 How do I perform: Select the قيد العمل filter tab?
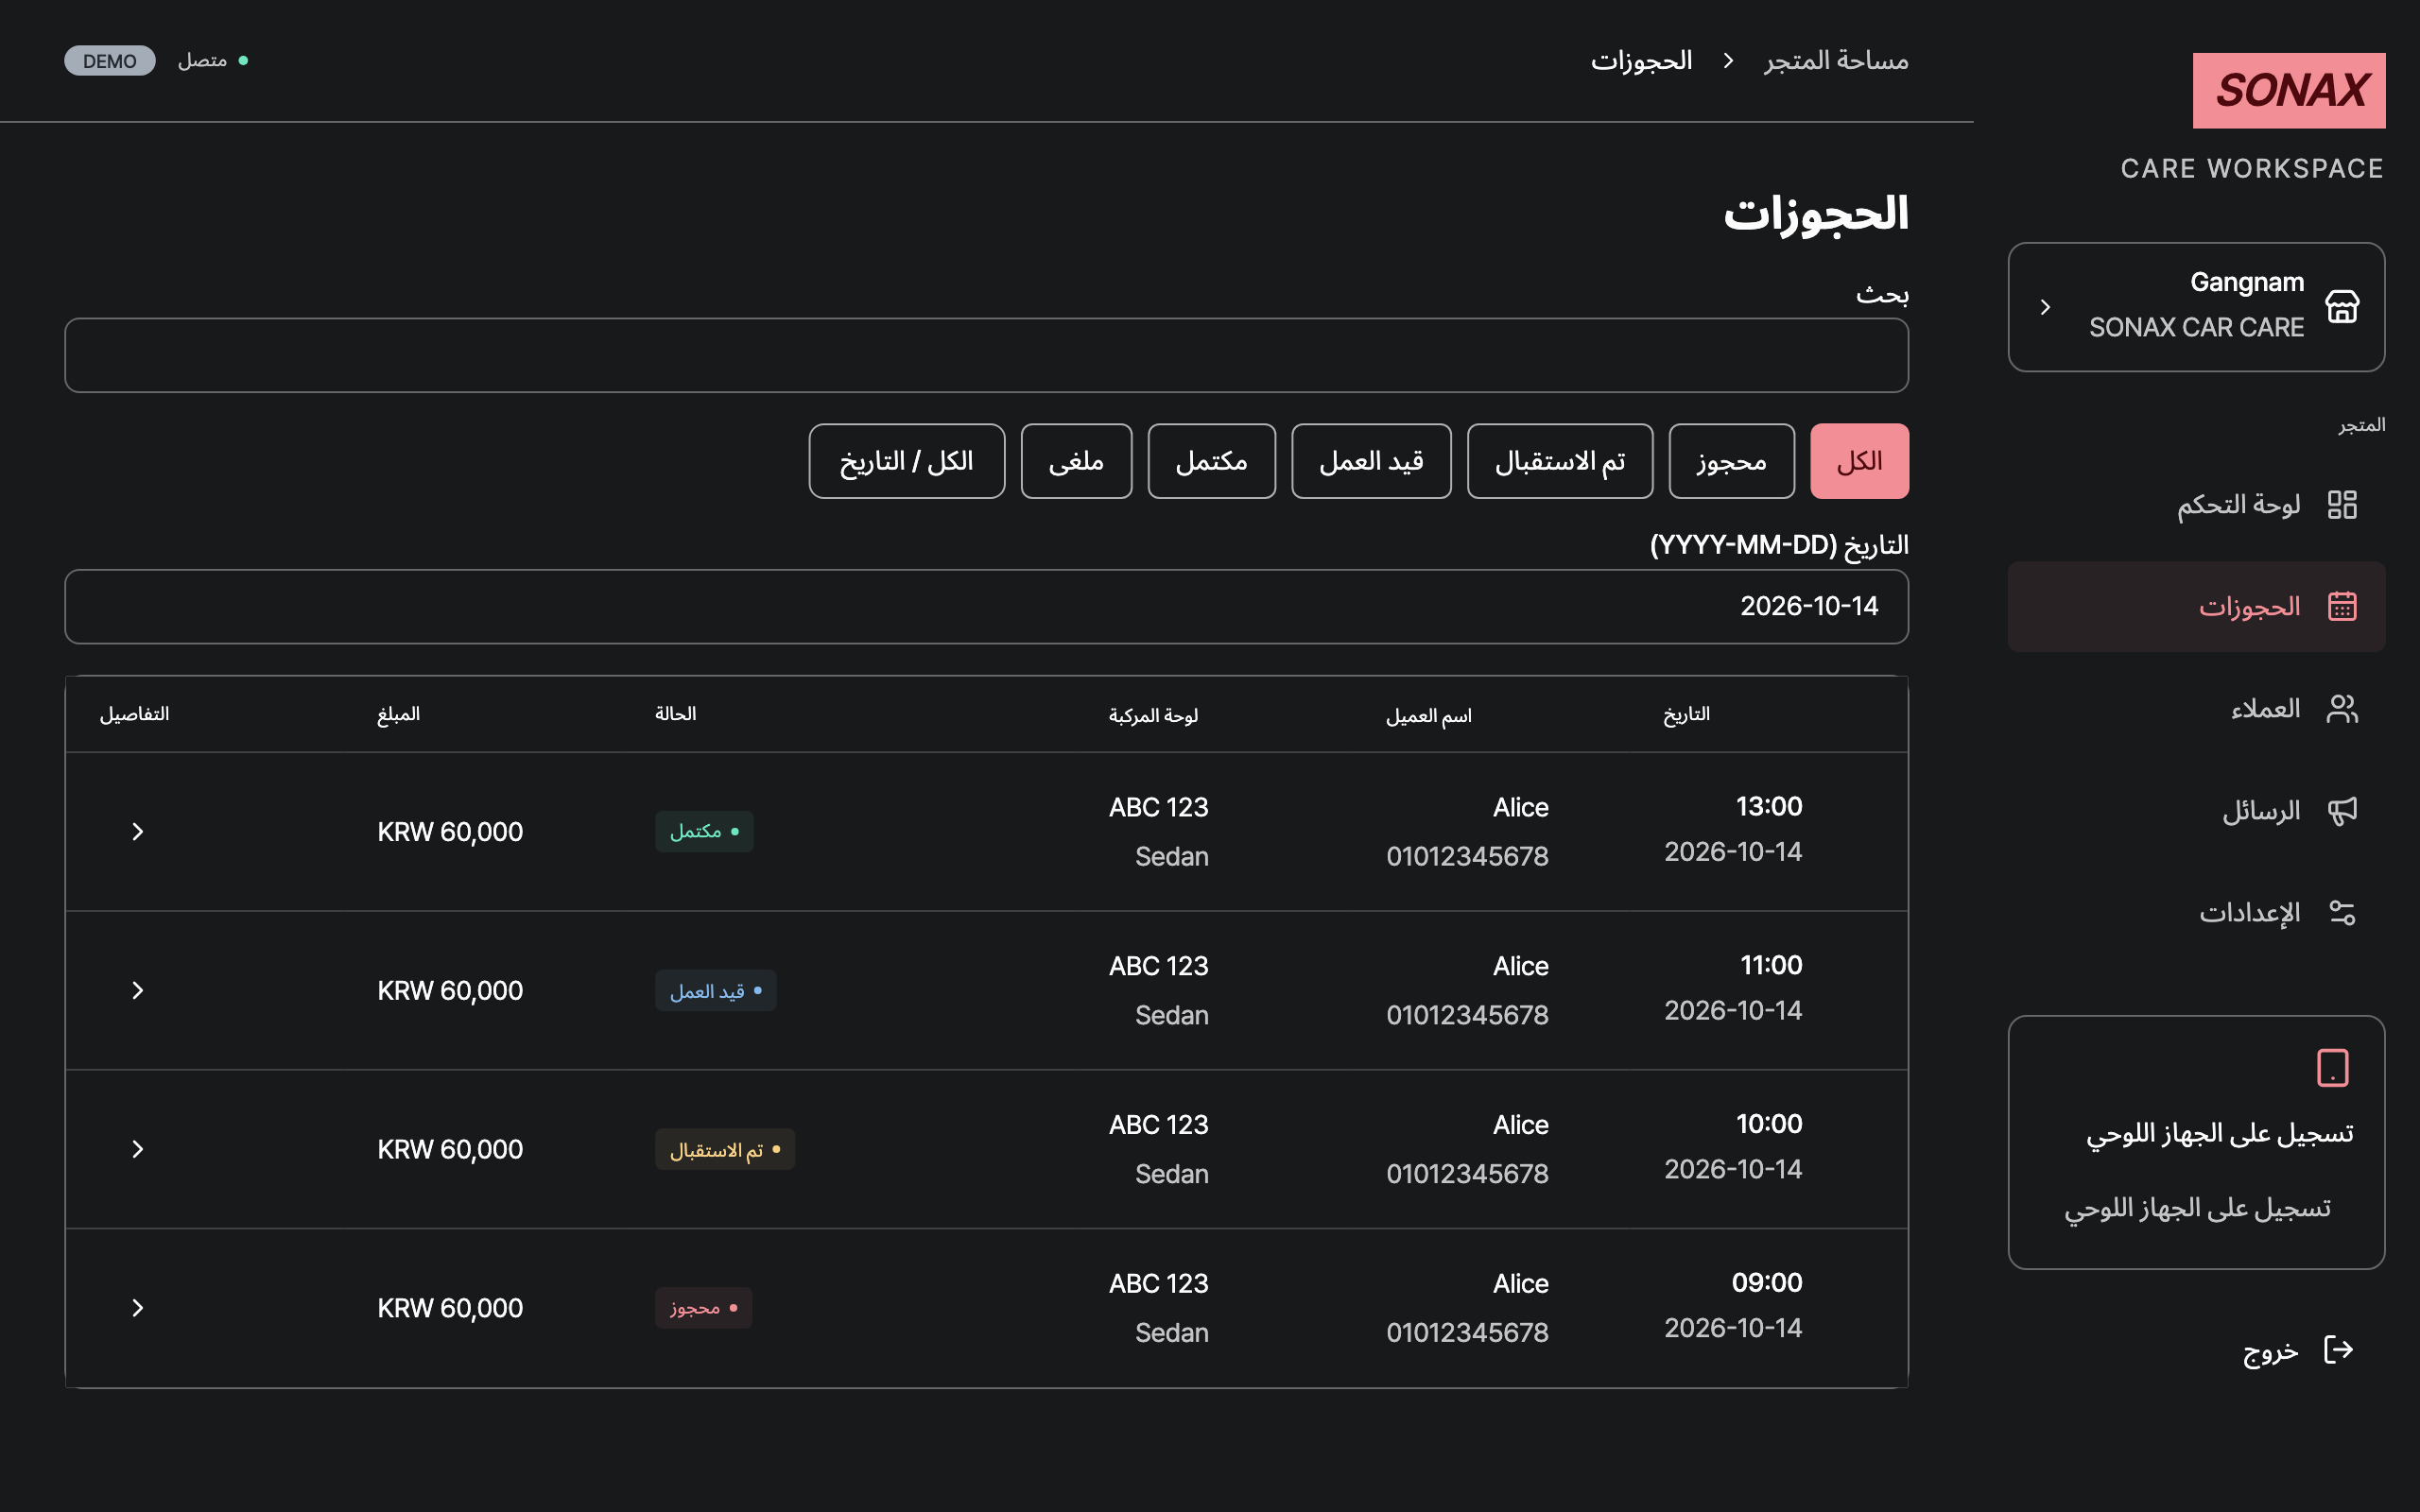[1371, 461]
